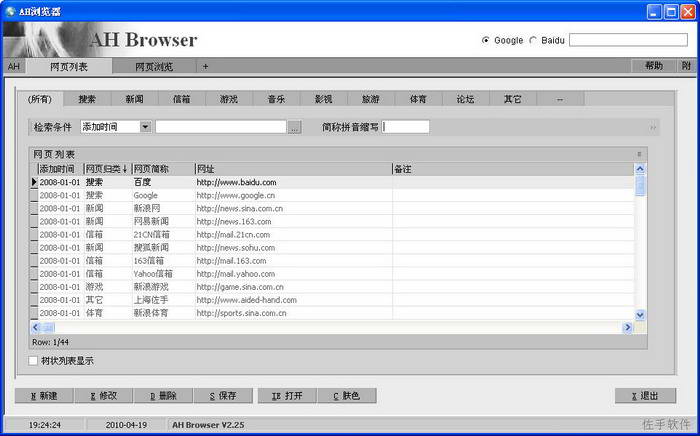Click the list's scroll down arrow
700x436 pixels.
point(640,315)
